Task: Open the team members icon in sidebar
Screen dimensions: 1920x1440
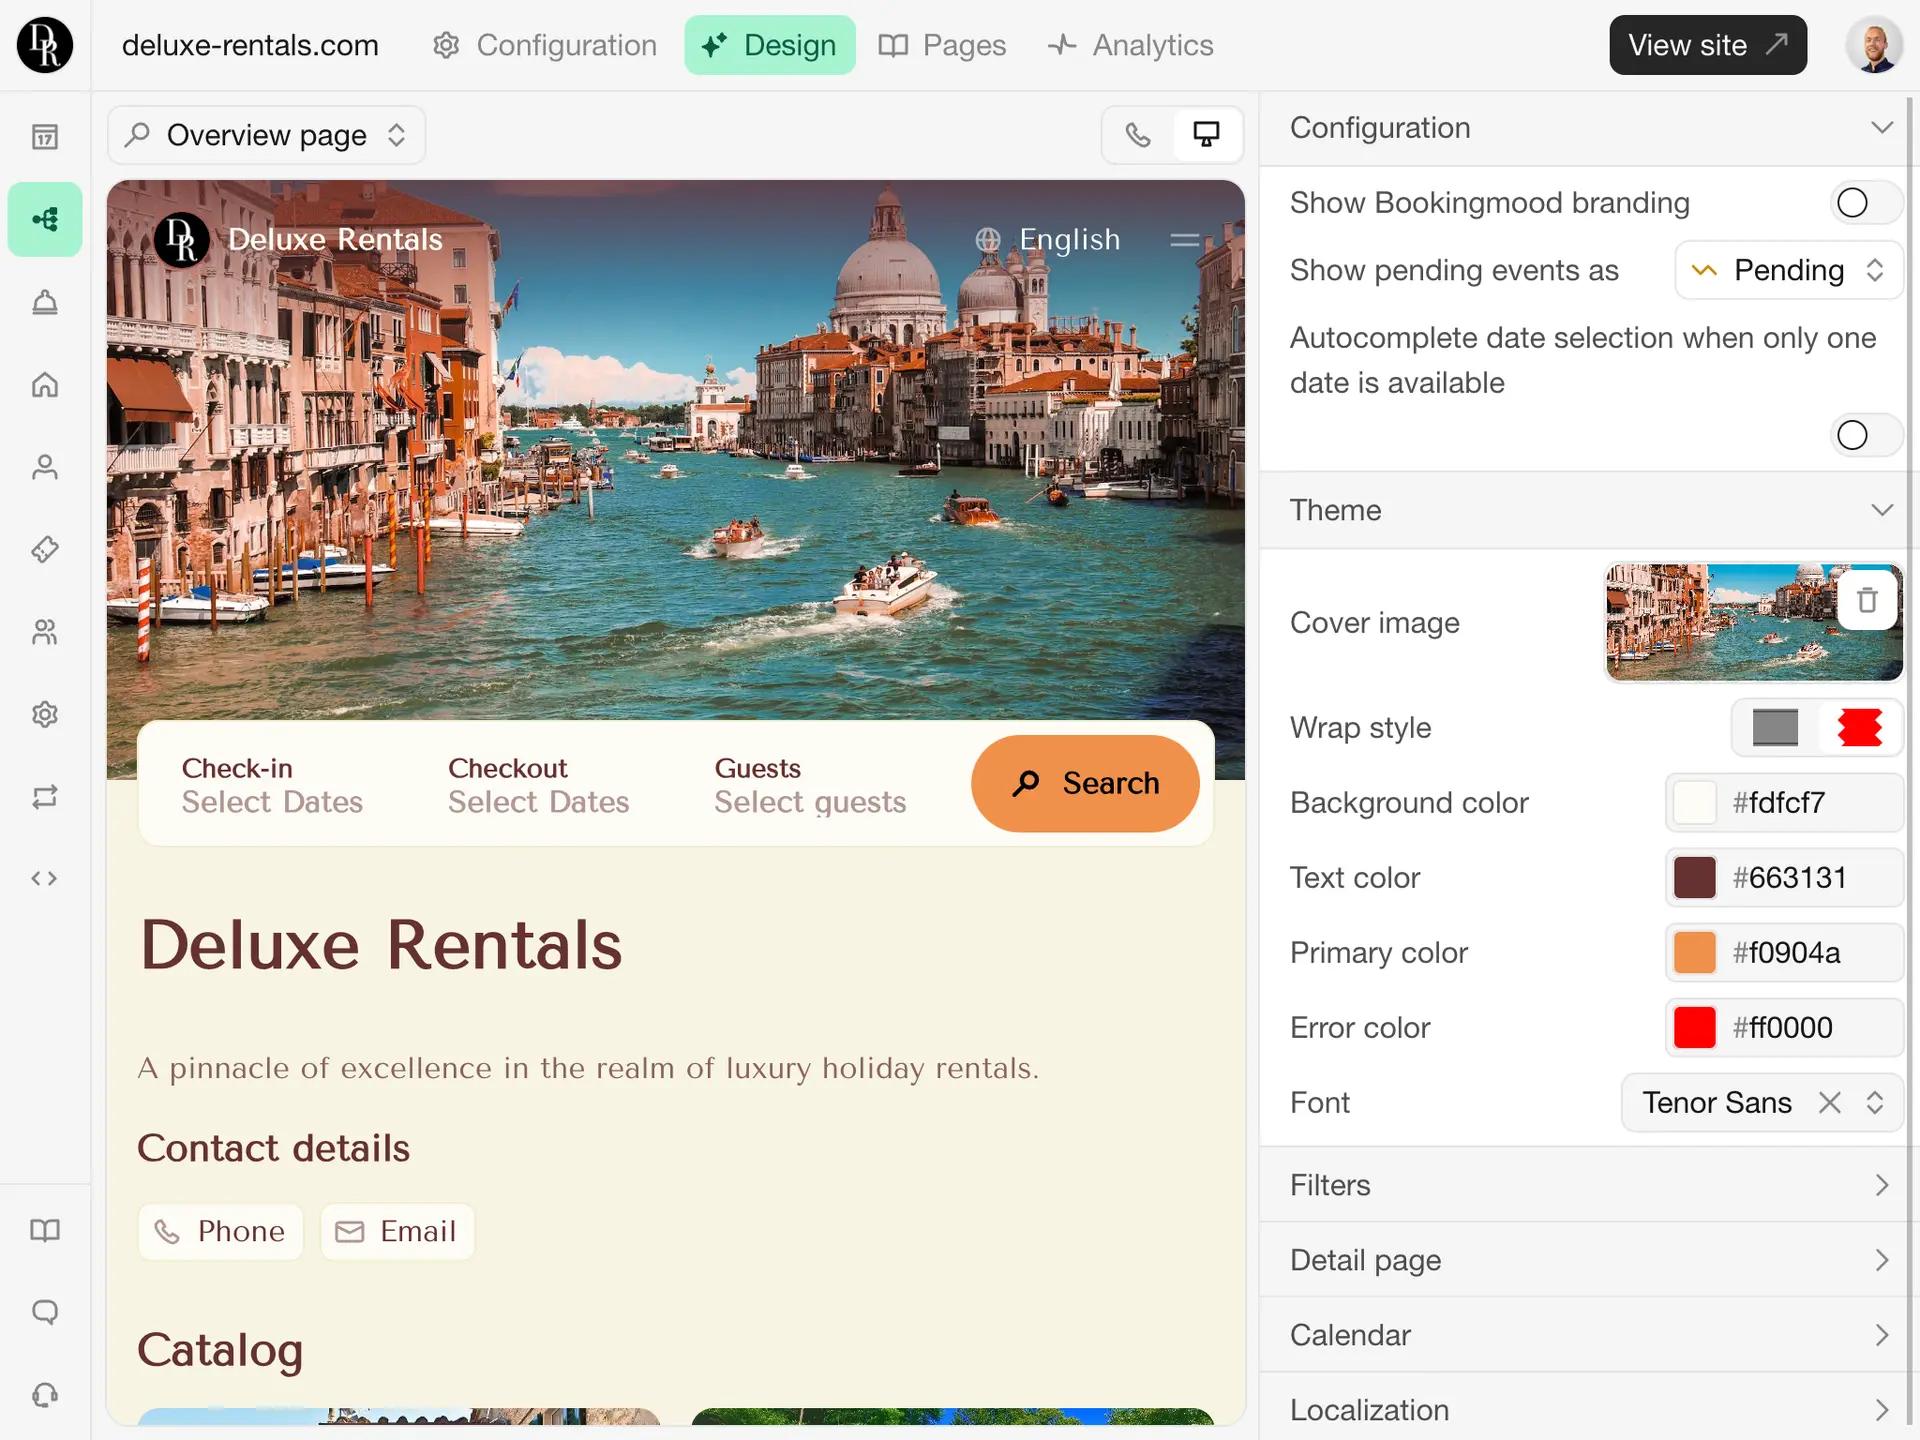Action: (45, 632)
